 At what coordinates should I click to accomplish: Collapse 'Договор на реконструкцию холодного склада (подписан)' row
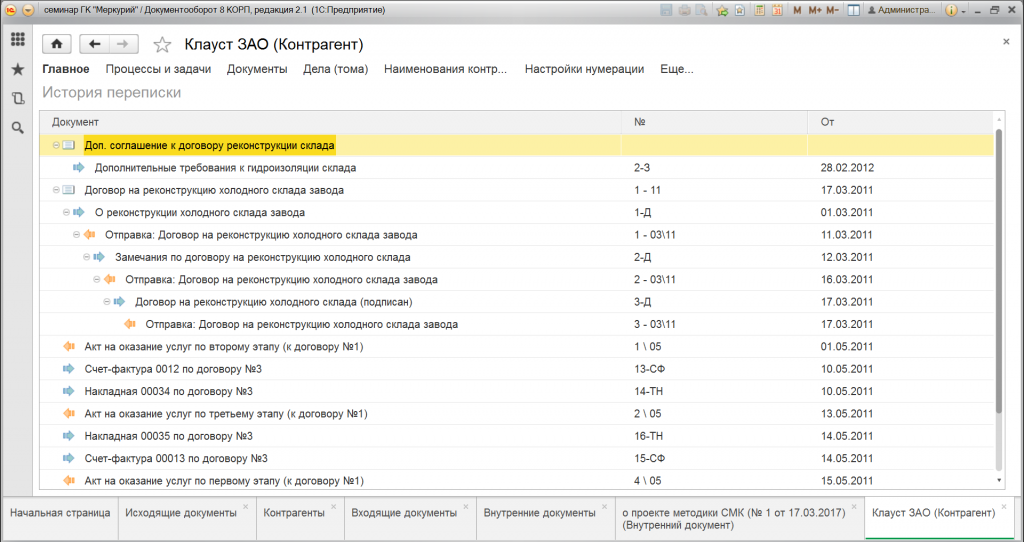(107, 302)
